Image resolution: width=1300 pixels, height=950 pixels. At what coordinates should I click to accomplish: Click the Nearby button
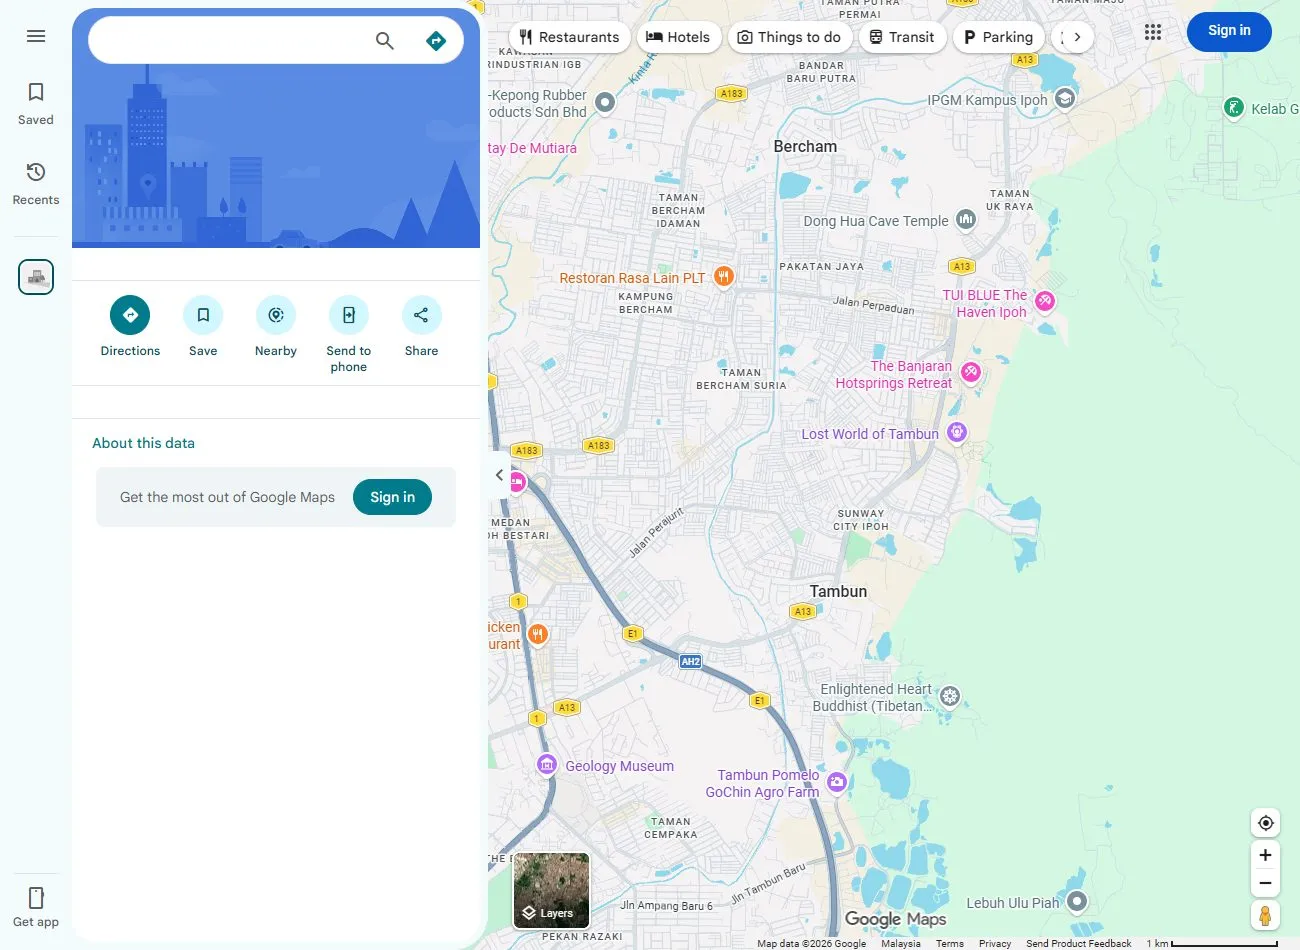(276, 315)
